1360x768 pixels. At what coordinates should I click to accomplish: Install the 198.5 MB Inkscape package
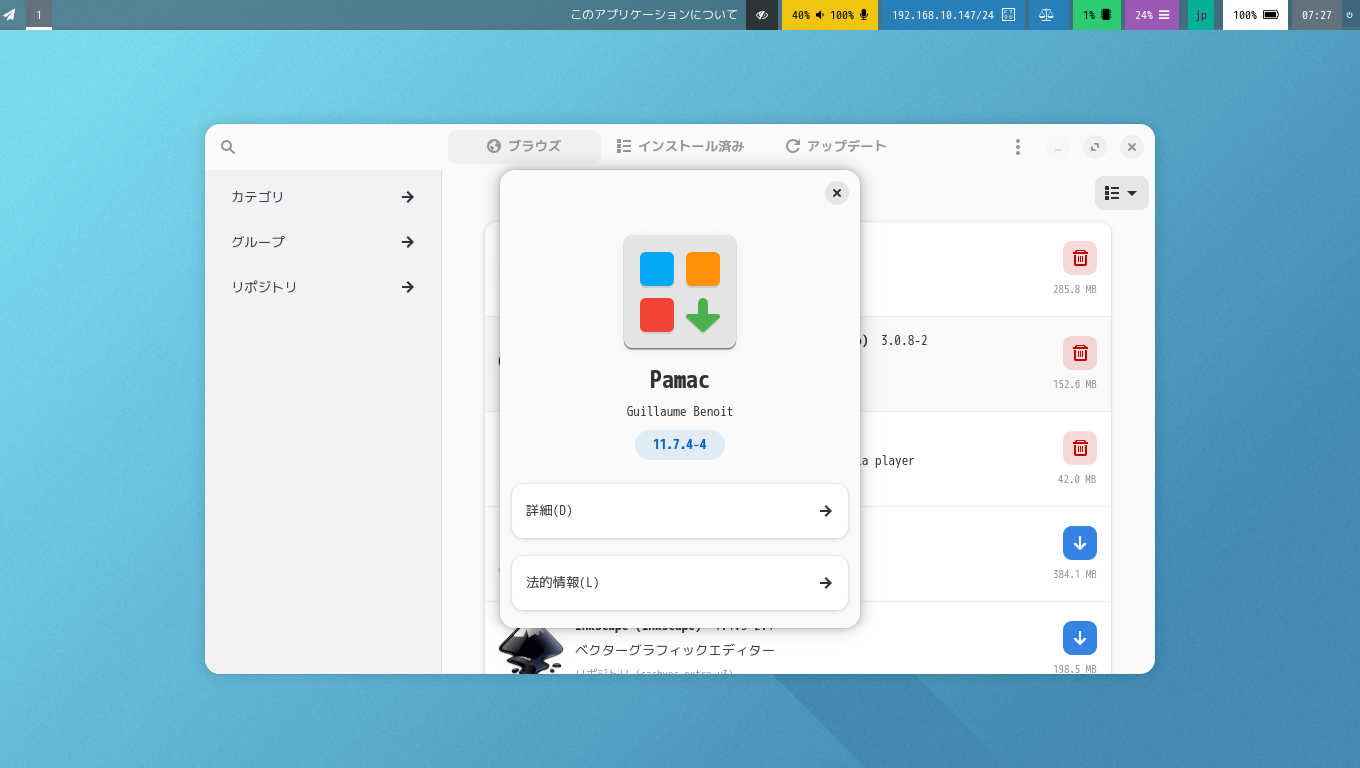(x=1080, y=638)
